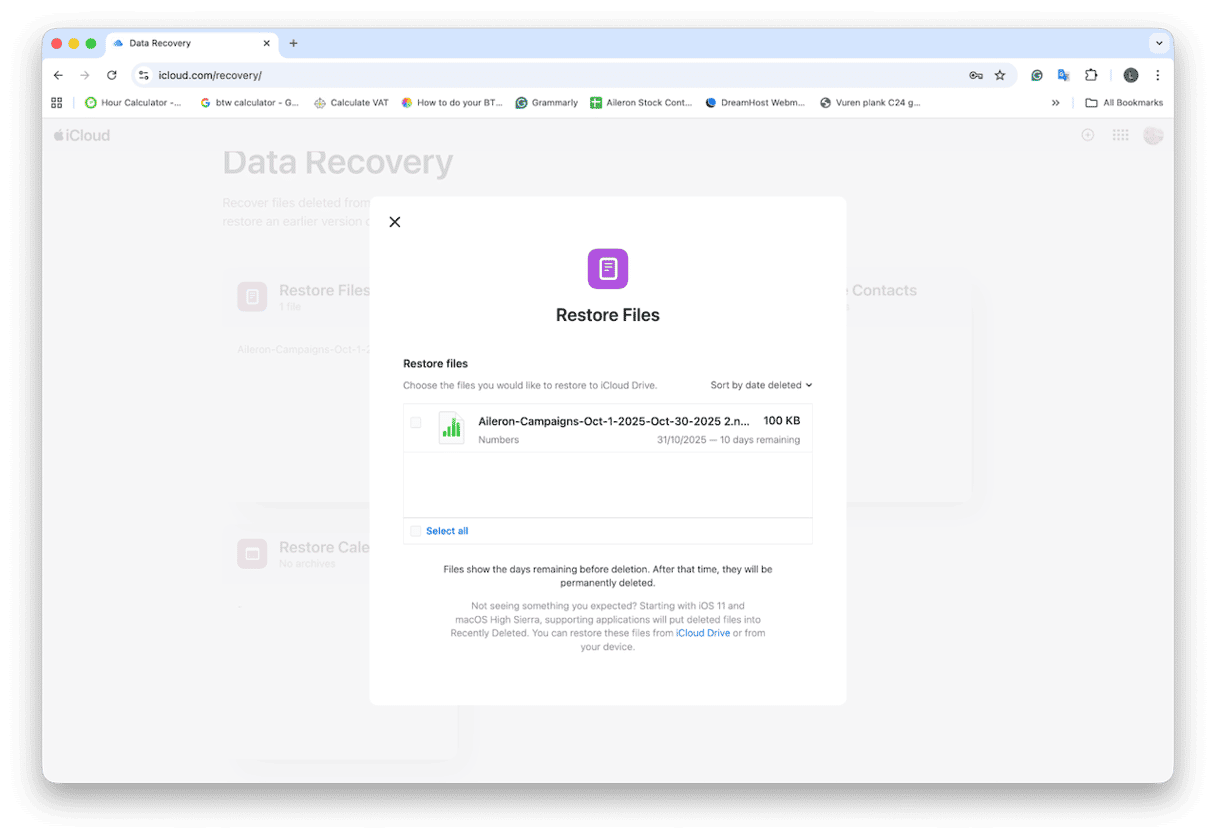Open the Grammarly bookmark

(547, 102)
